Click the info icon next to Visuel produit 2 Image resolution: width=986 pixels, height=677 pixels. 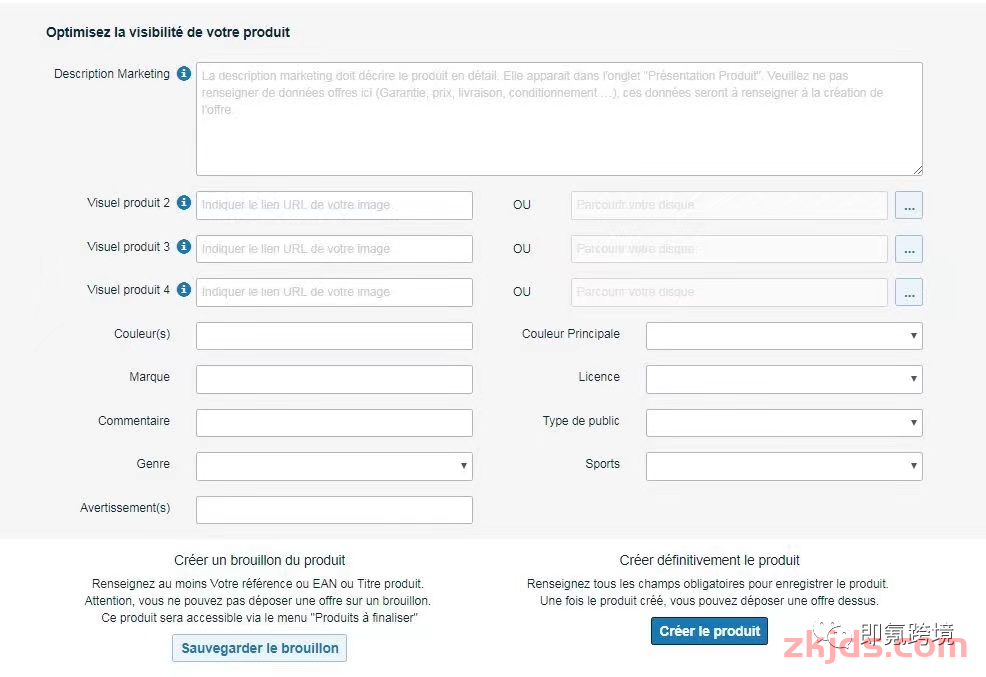(x=184, y=202)
